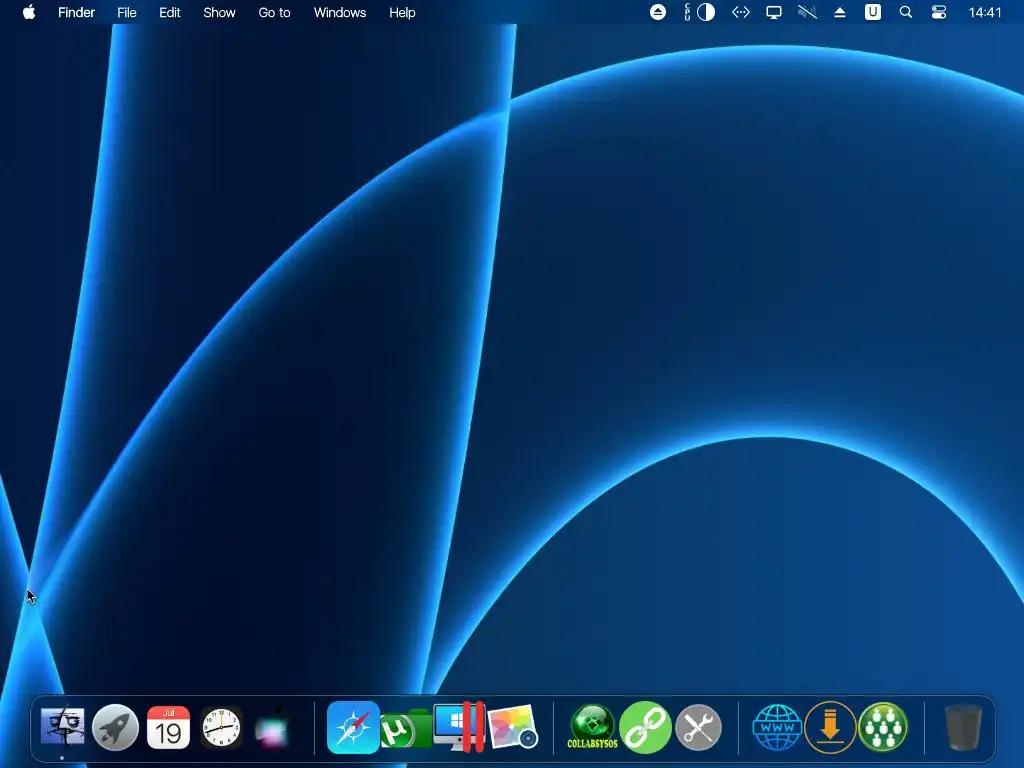Open the green people group icon
Screen dimensions: 1024x768
click(883, 727)
